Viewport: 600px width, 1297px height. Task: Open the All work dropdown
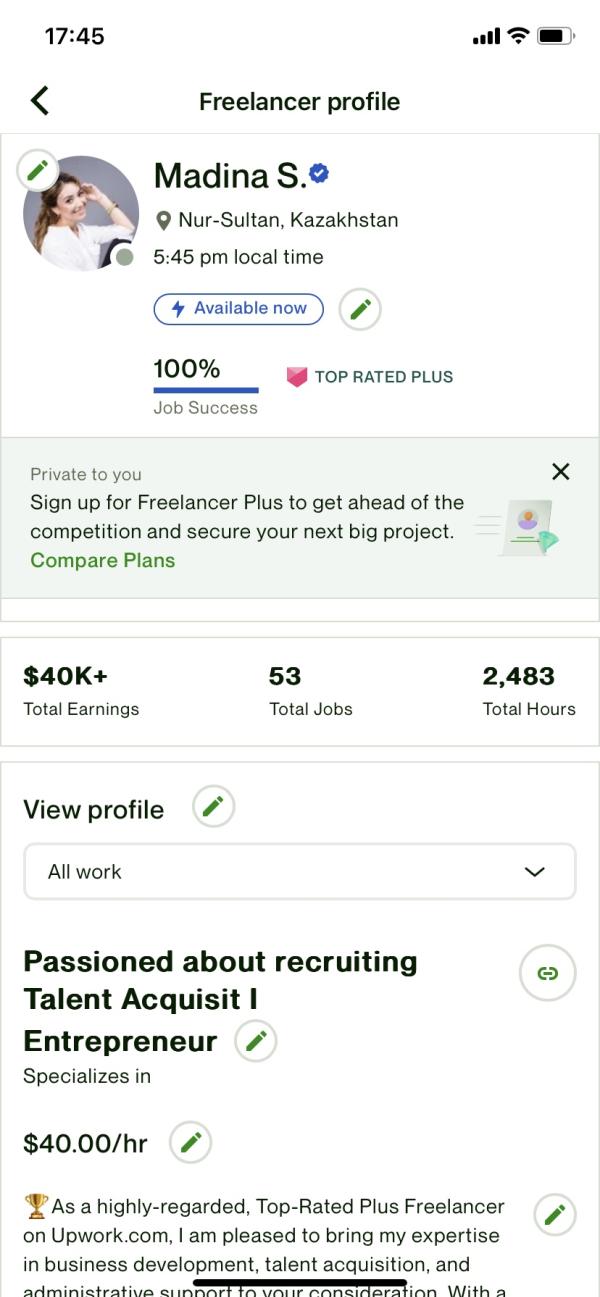coord(300,872)
